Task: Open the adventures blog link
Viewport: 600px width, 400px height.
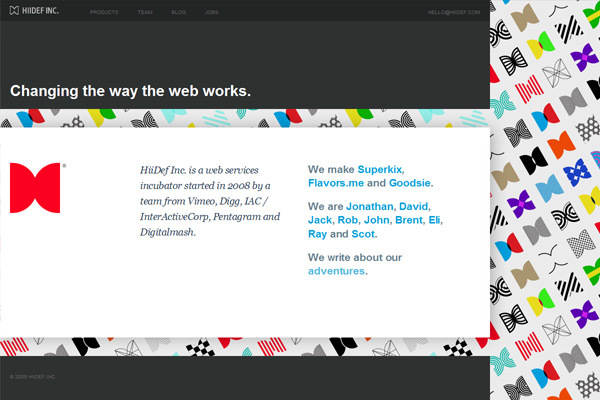Action: [336, 271]
